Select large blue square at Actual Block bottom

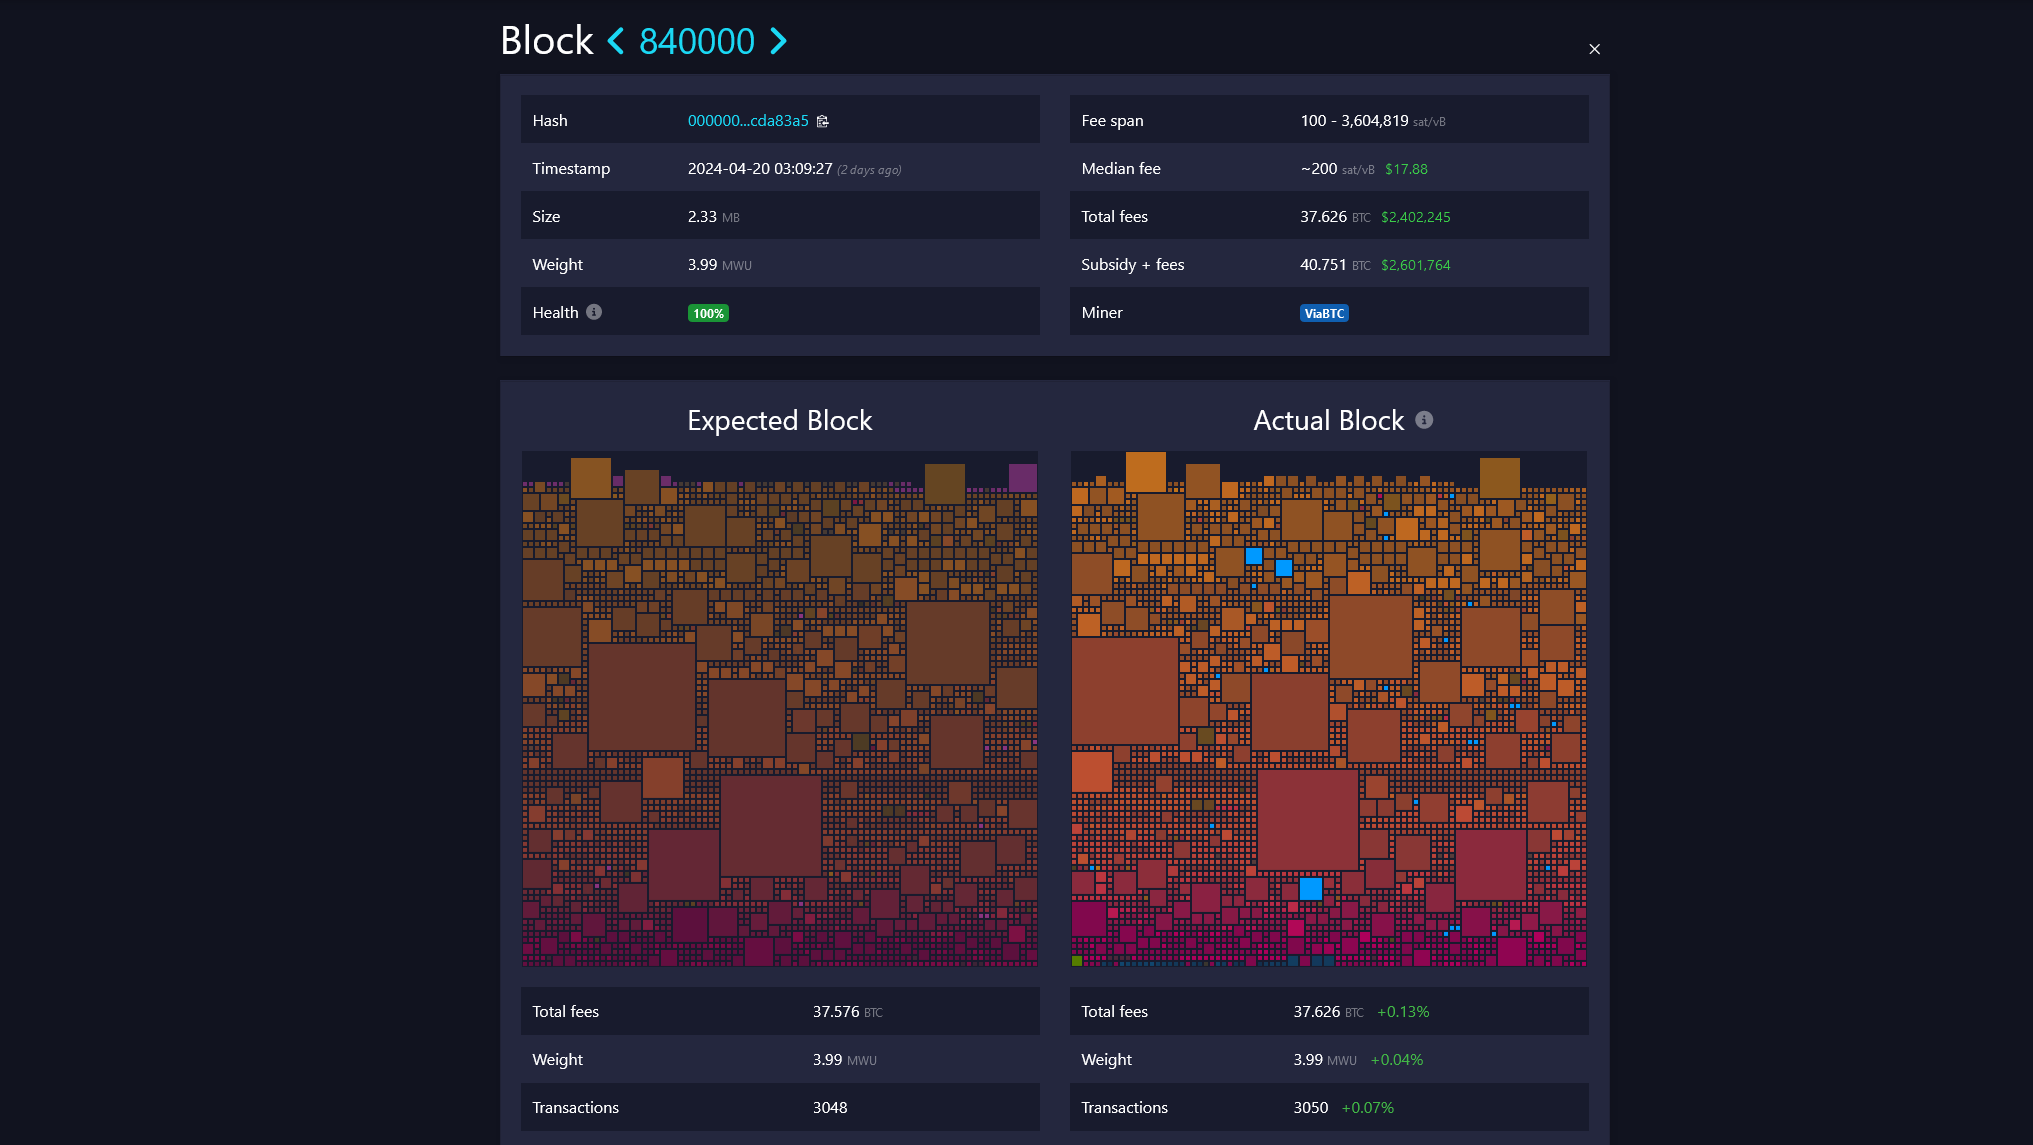1310,888
